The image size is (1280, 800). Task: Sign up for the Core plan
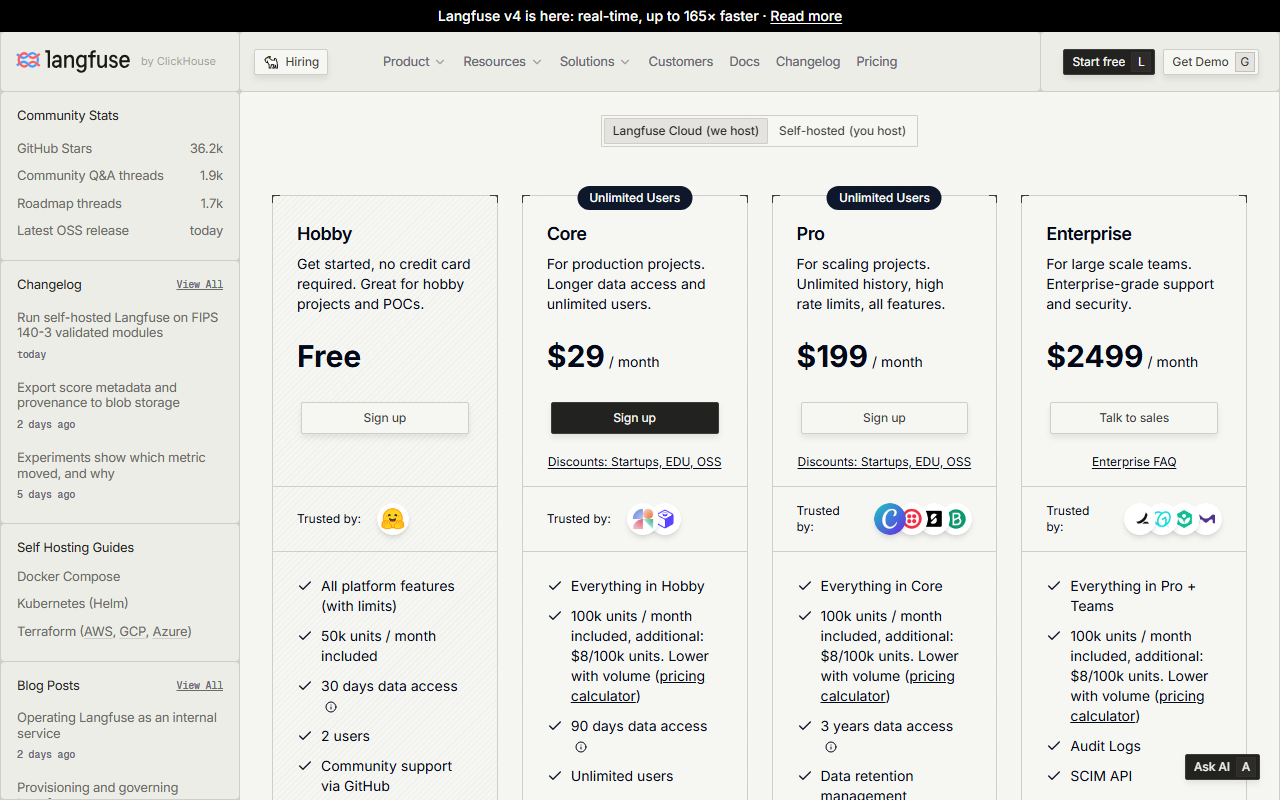635,418
